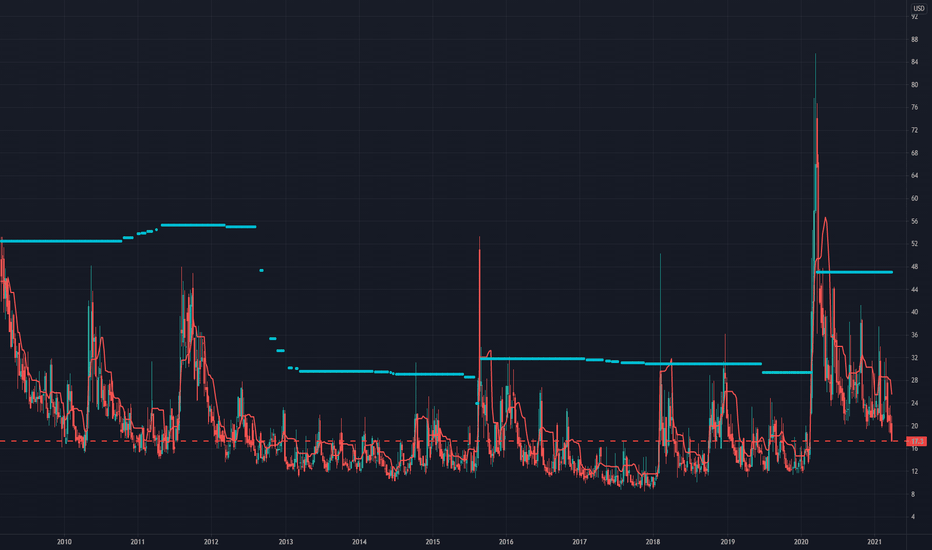Viewport: 932px width, 550px height.
Task: Click the 36 value on the price axis
Action: 914,335
